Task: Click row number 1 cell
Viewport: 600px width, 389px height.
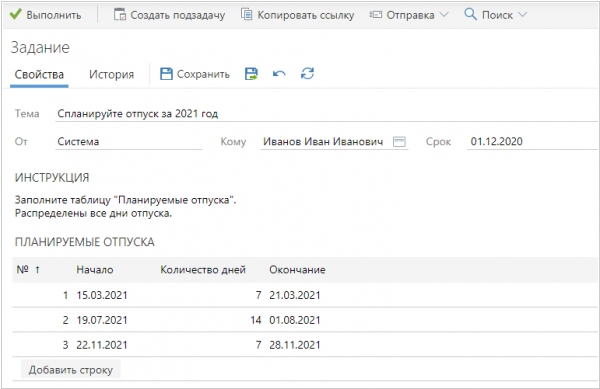Action: 65,295
